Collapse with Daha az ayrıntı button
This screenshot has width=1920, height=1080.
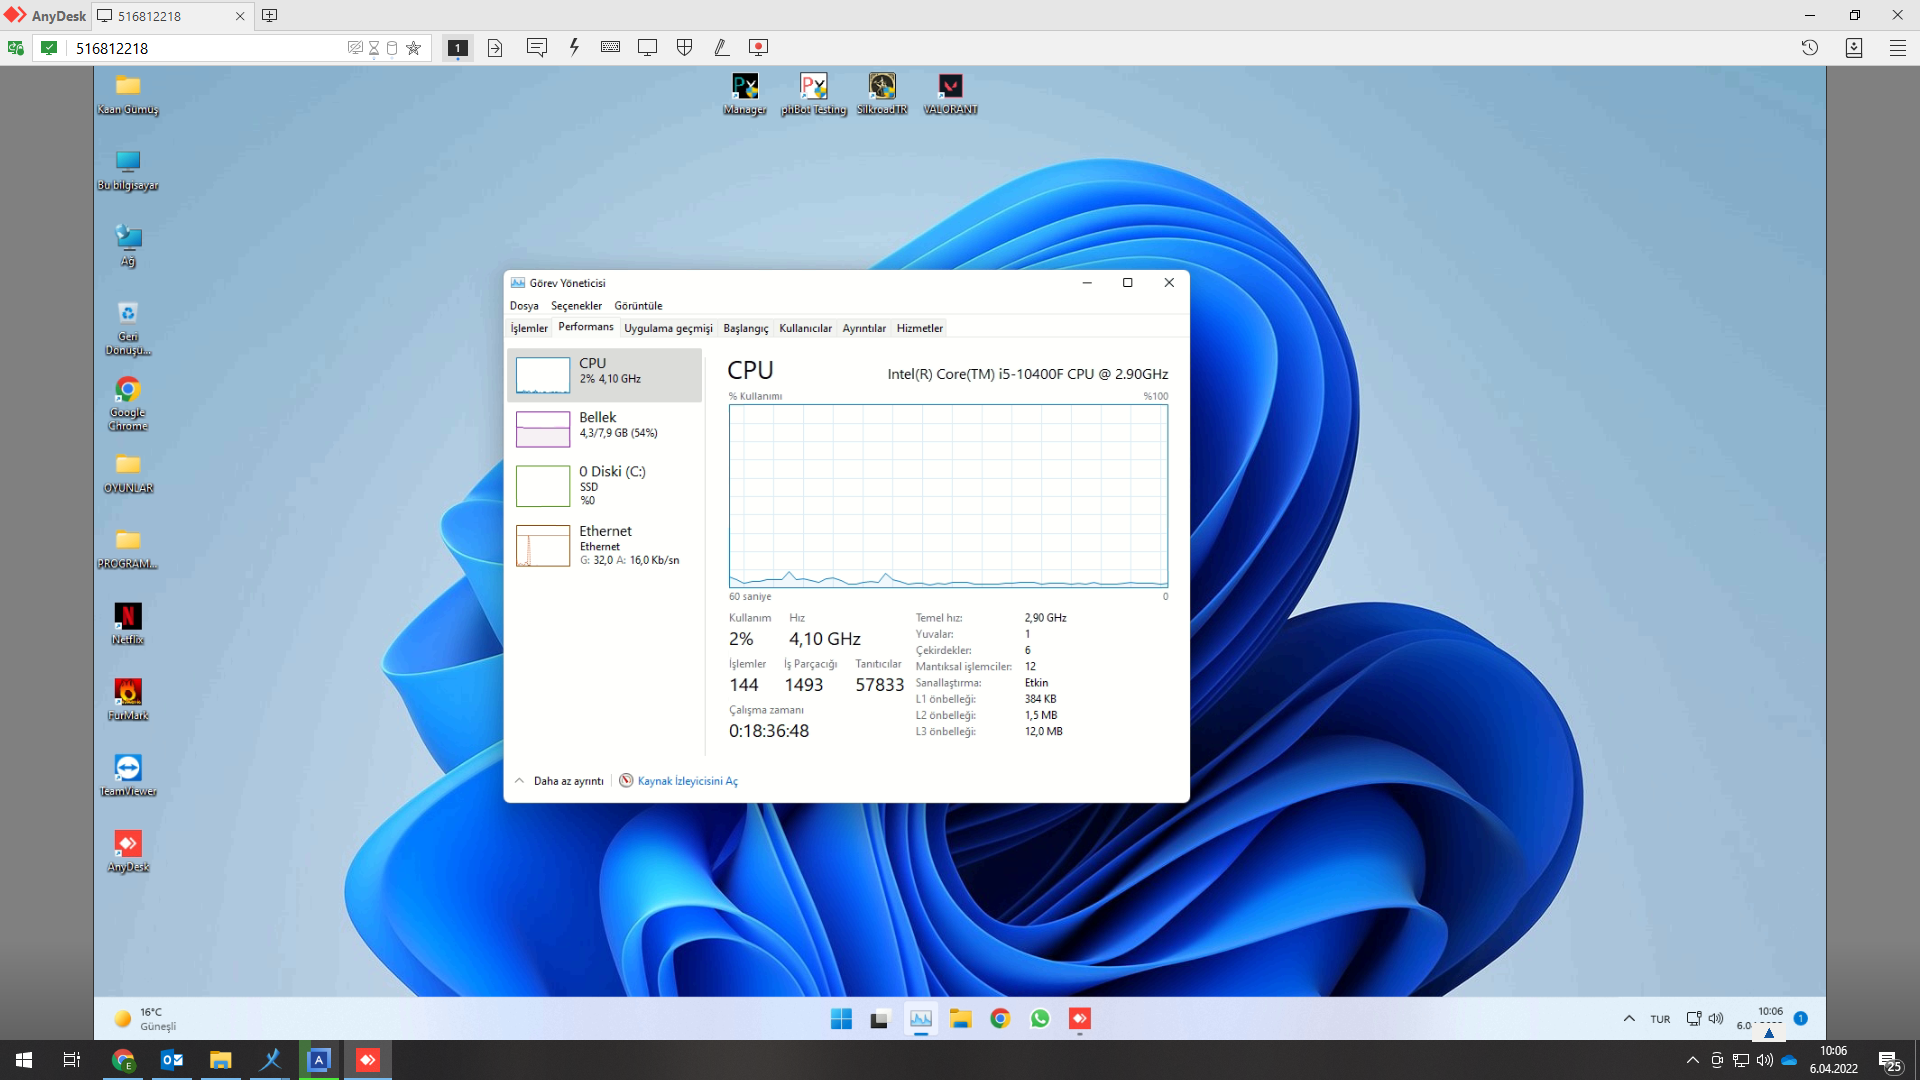pos(559,781)
